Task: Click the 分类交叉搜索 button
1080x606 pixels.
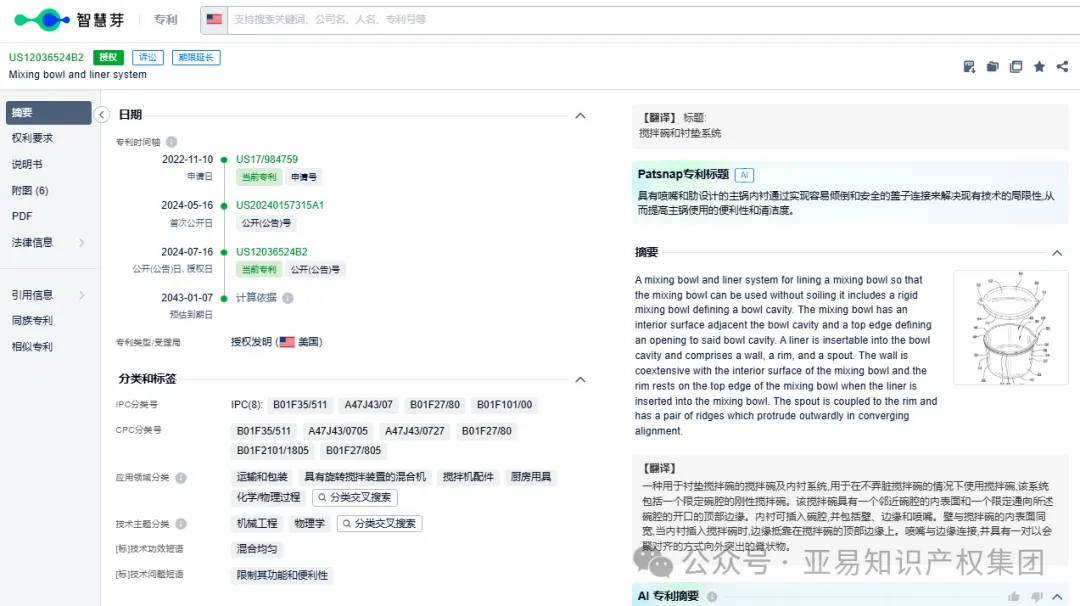Action: (x=355, y=496)
